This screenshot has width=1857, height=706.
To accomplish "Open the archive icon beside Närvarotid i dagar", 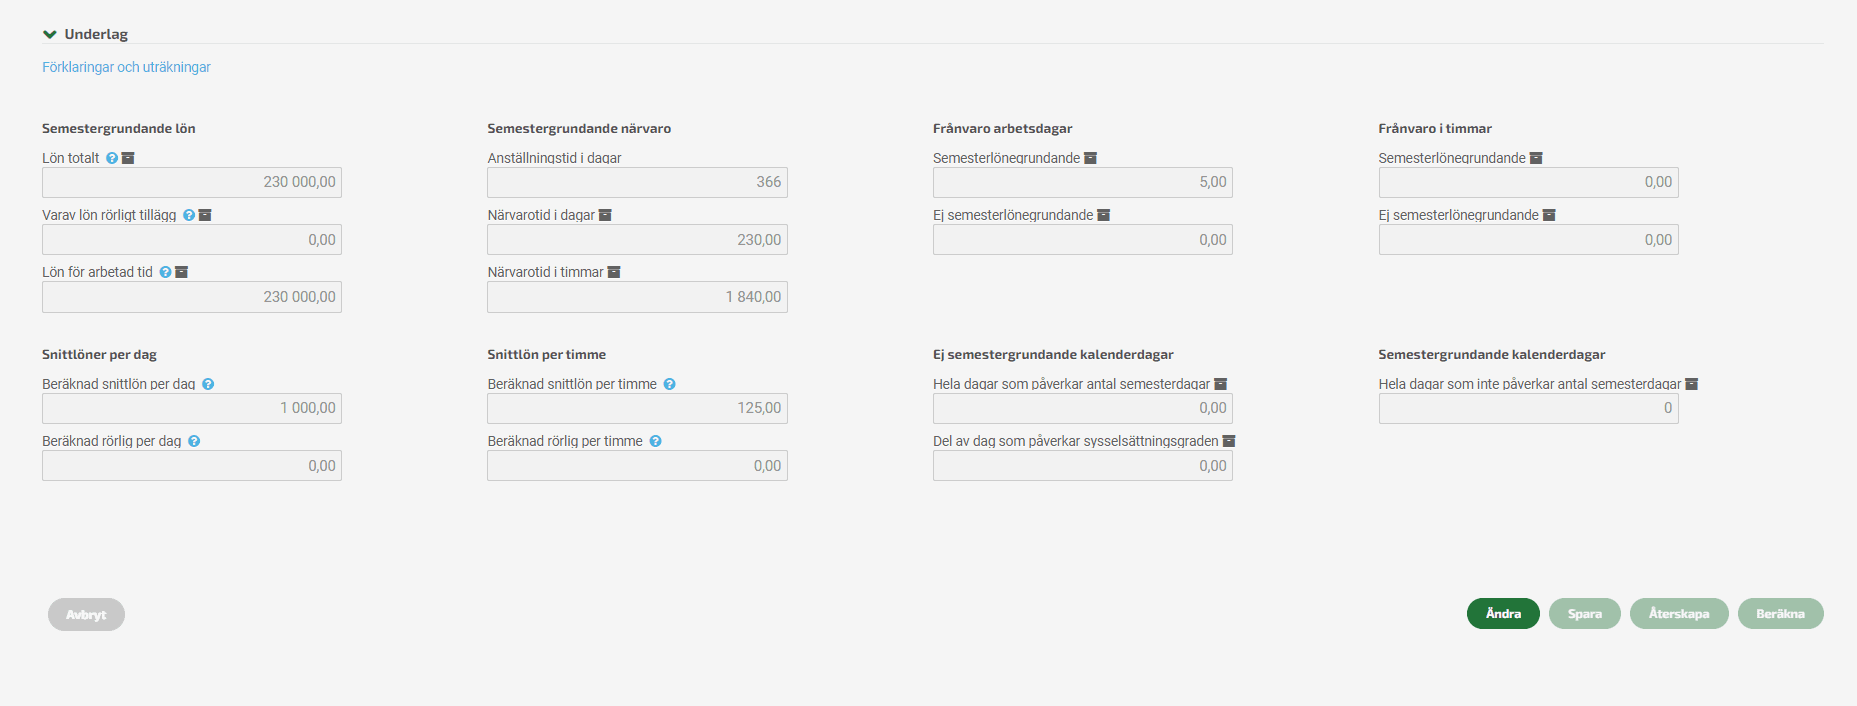I will [605, 215].
